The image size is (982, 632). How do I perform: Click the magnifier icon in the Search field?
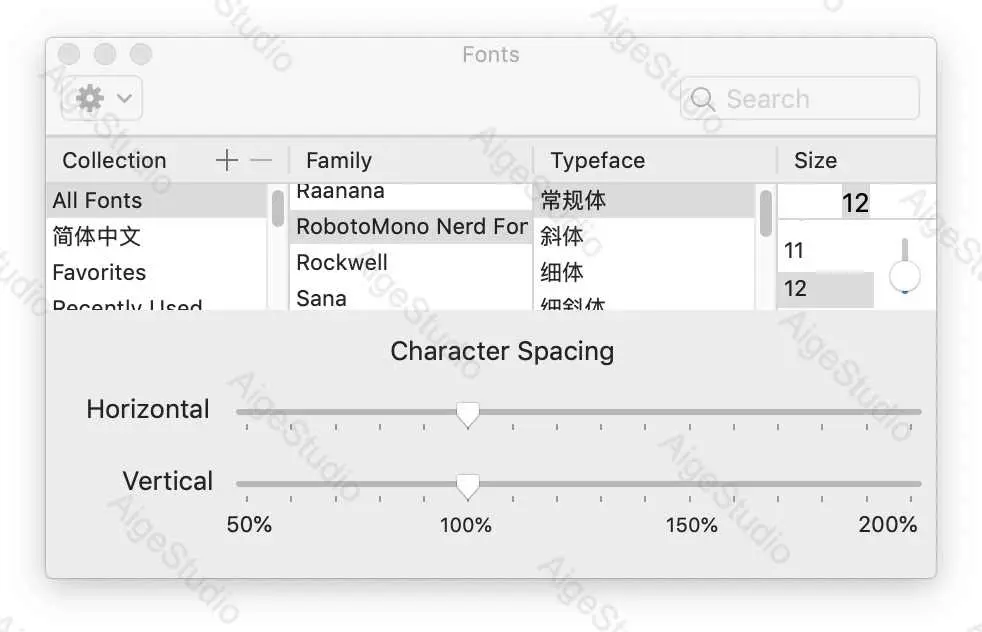(702, 98)
